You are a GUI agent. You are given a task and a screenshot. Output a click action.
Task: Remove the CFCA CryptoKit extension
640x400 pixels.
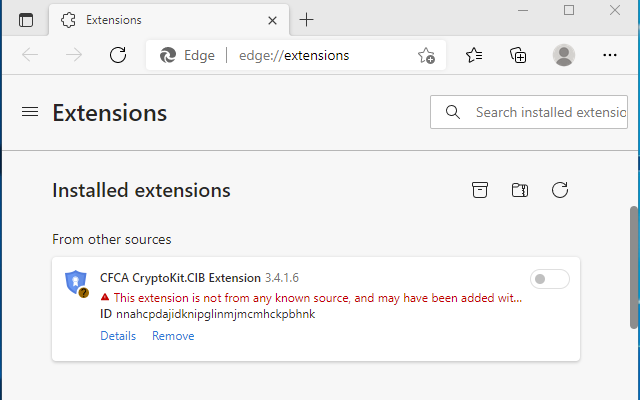[173, 336]
